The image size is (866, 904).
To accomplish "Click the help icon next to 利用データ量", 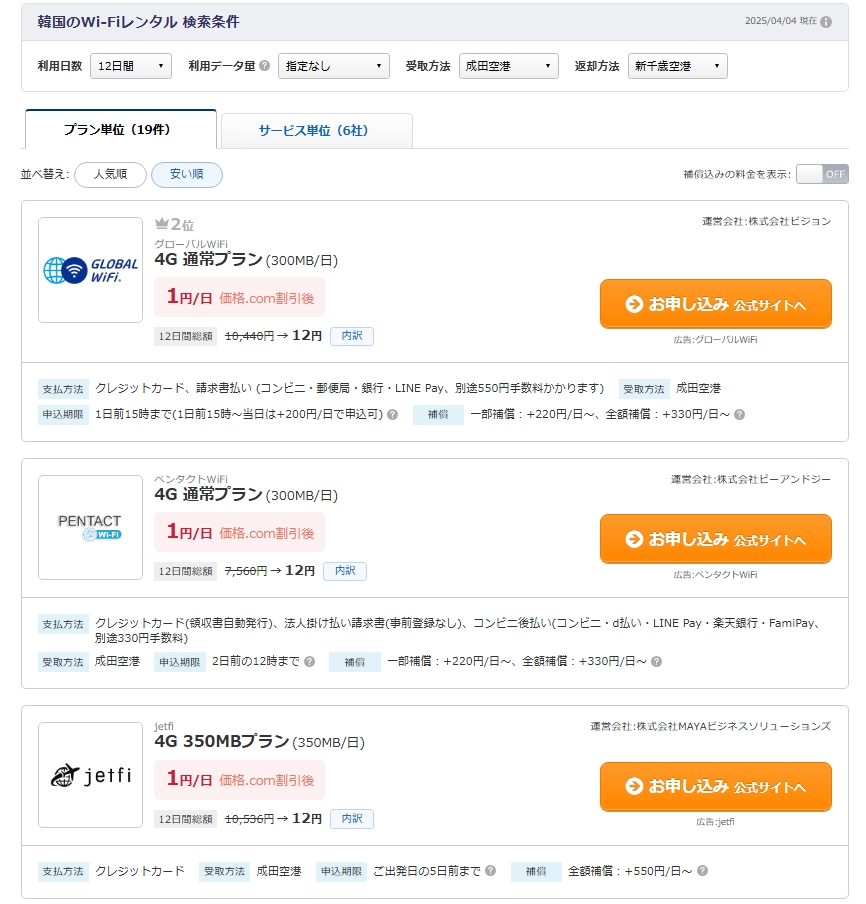I will pos(265,66).
